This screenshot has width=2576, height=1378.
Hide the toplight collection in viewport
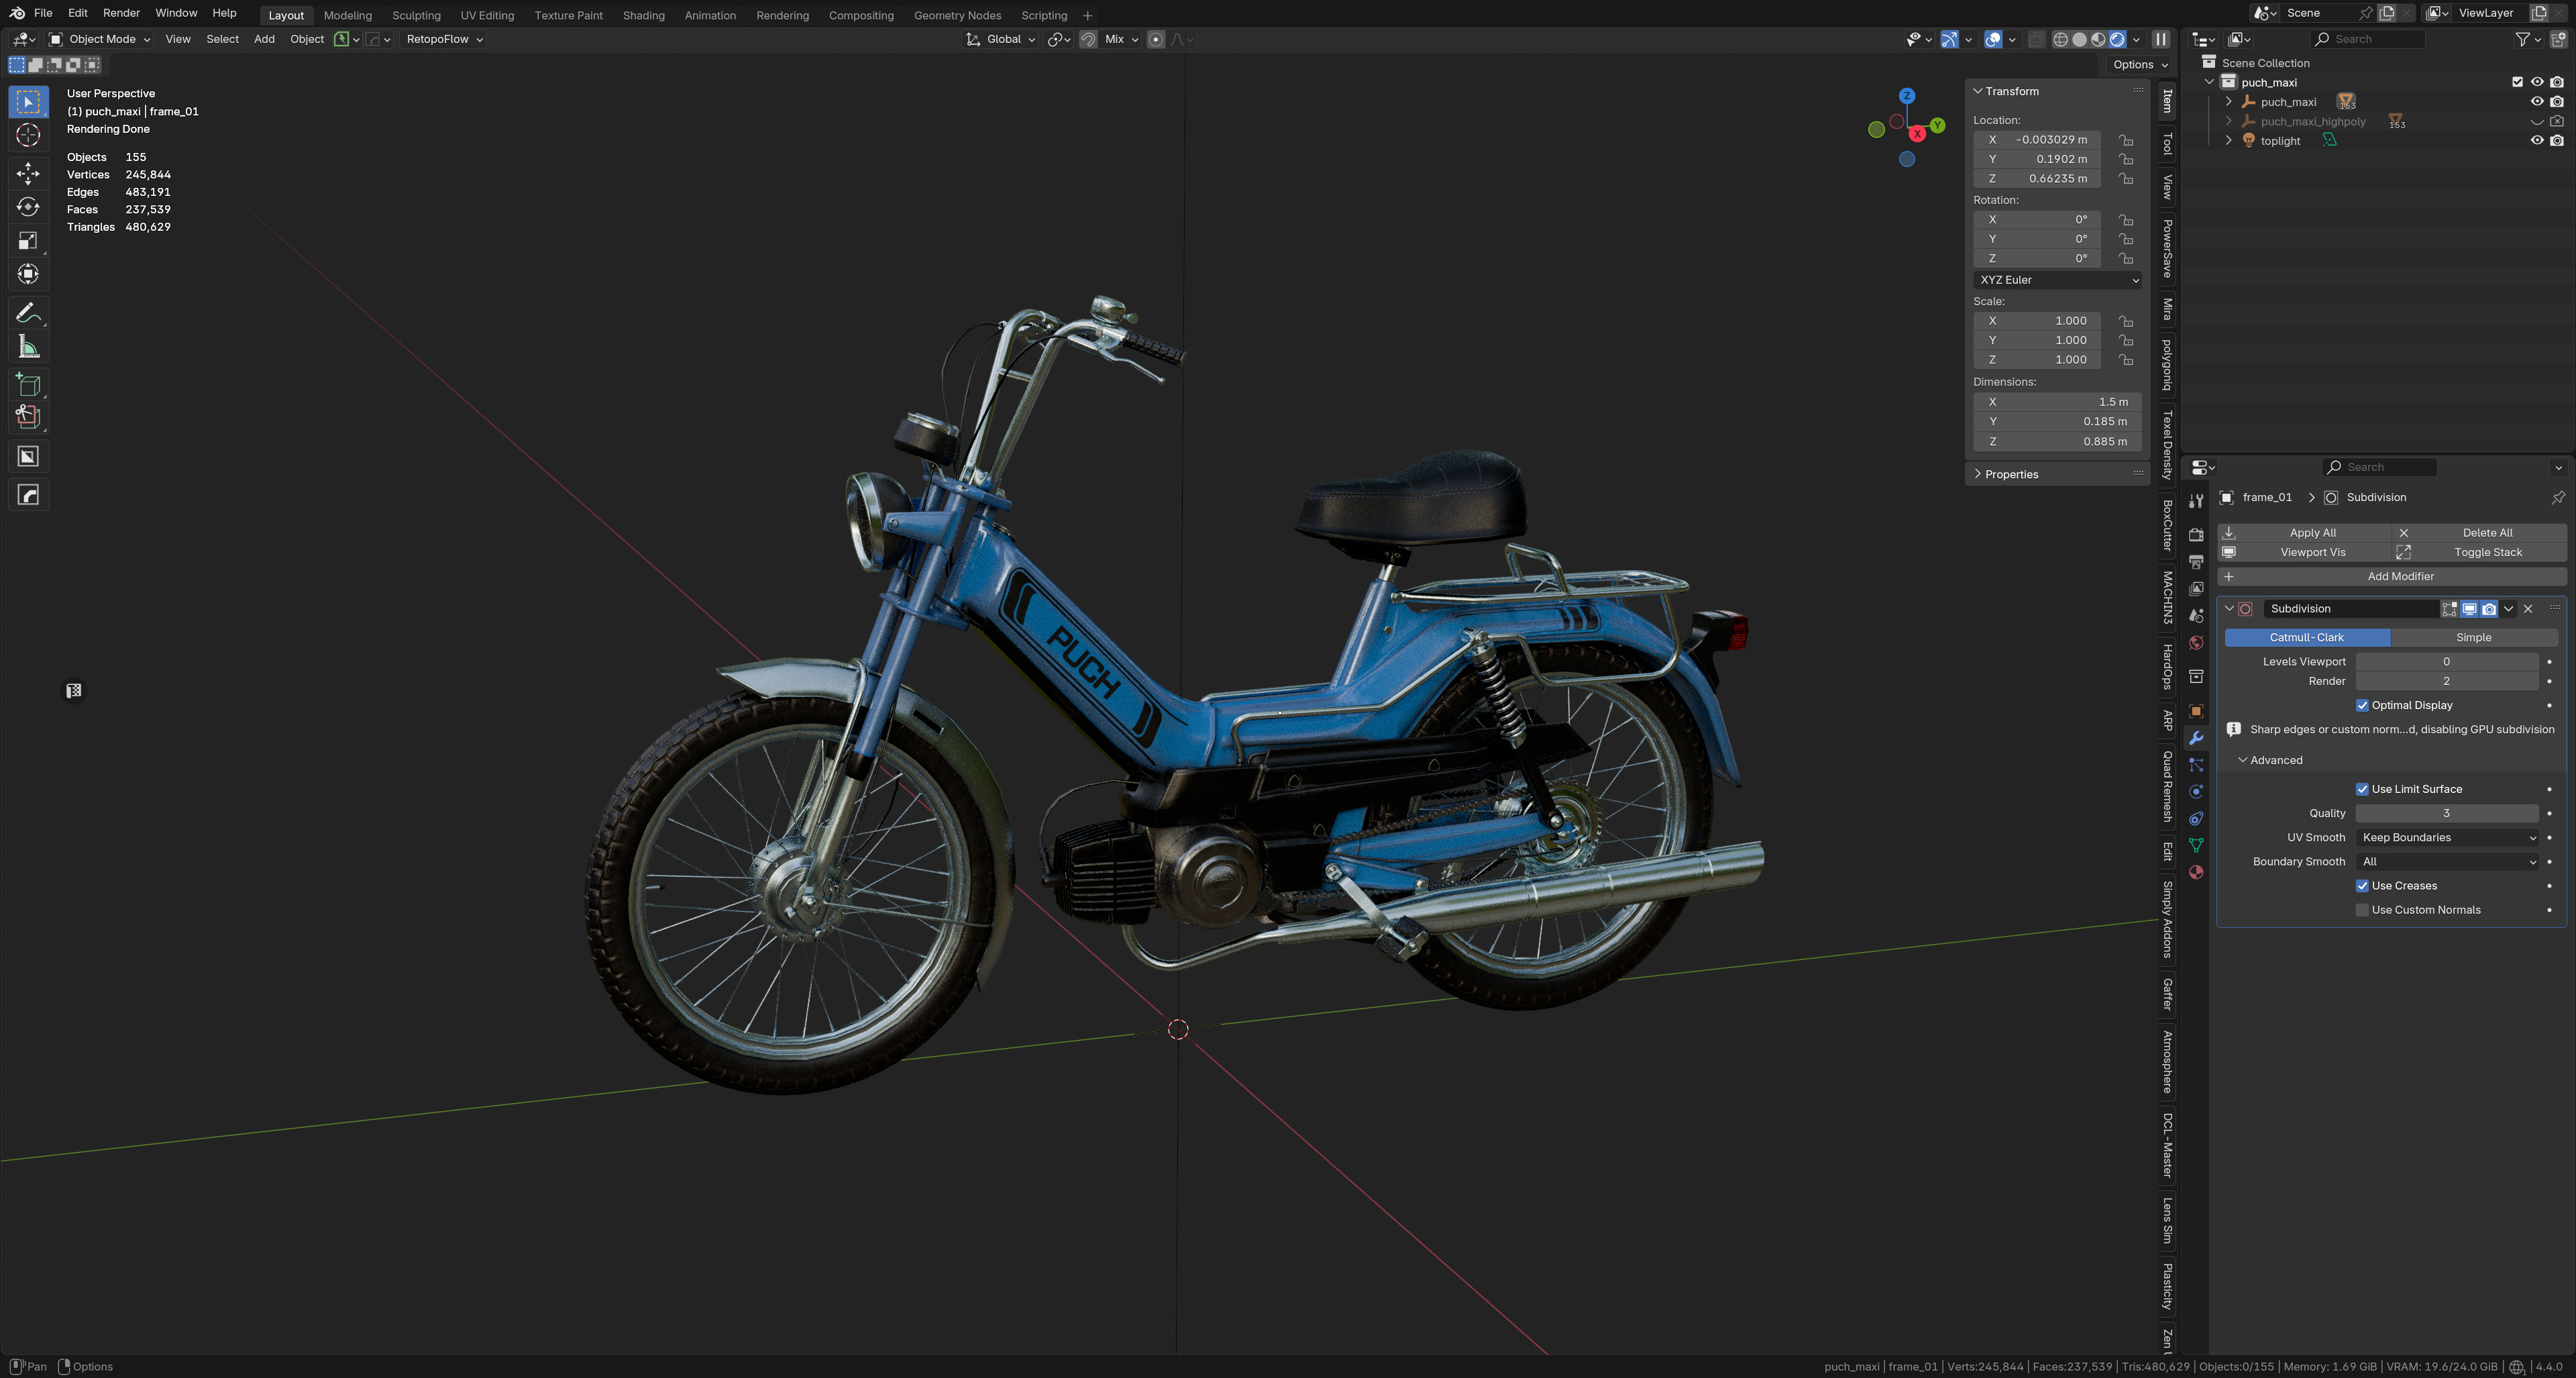(2536, 141)
